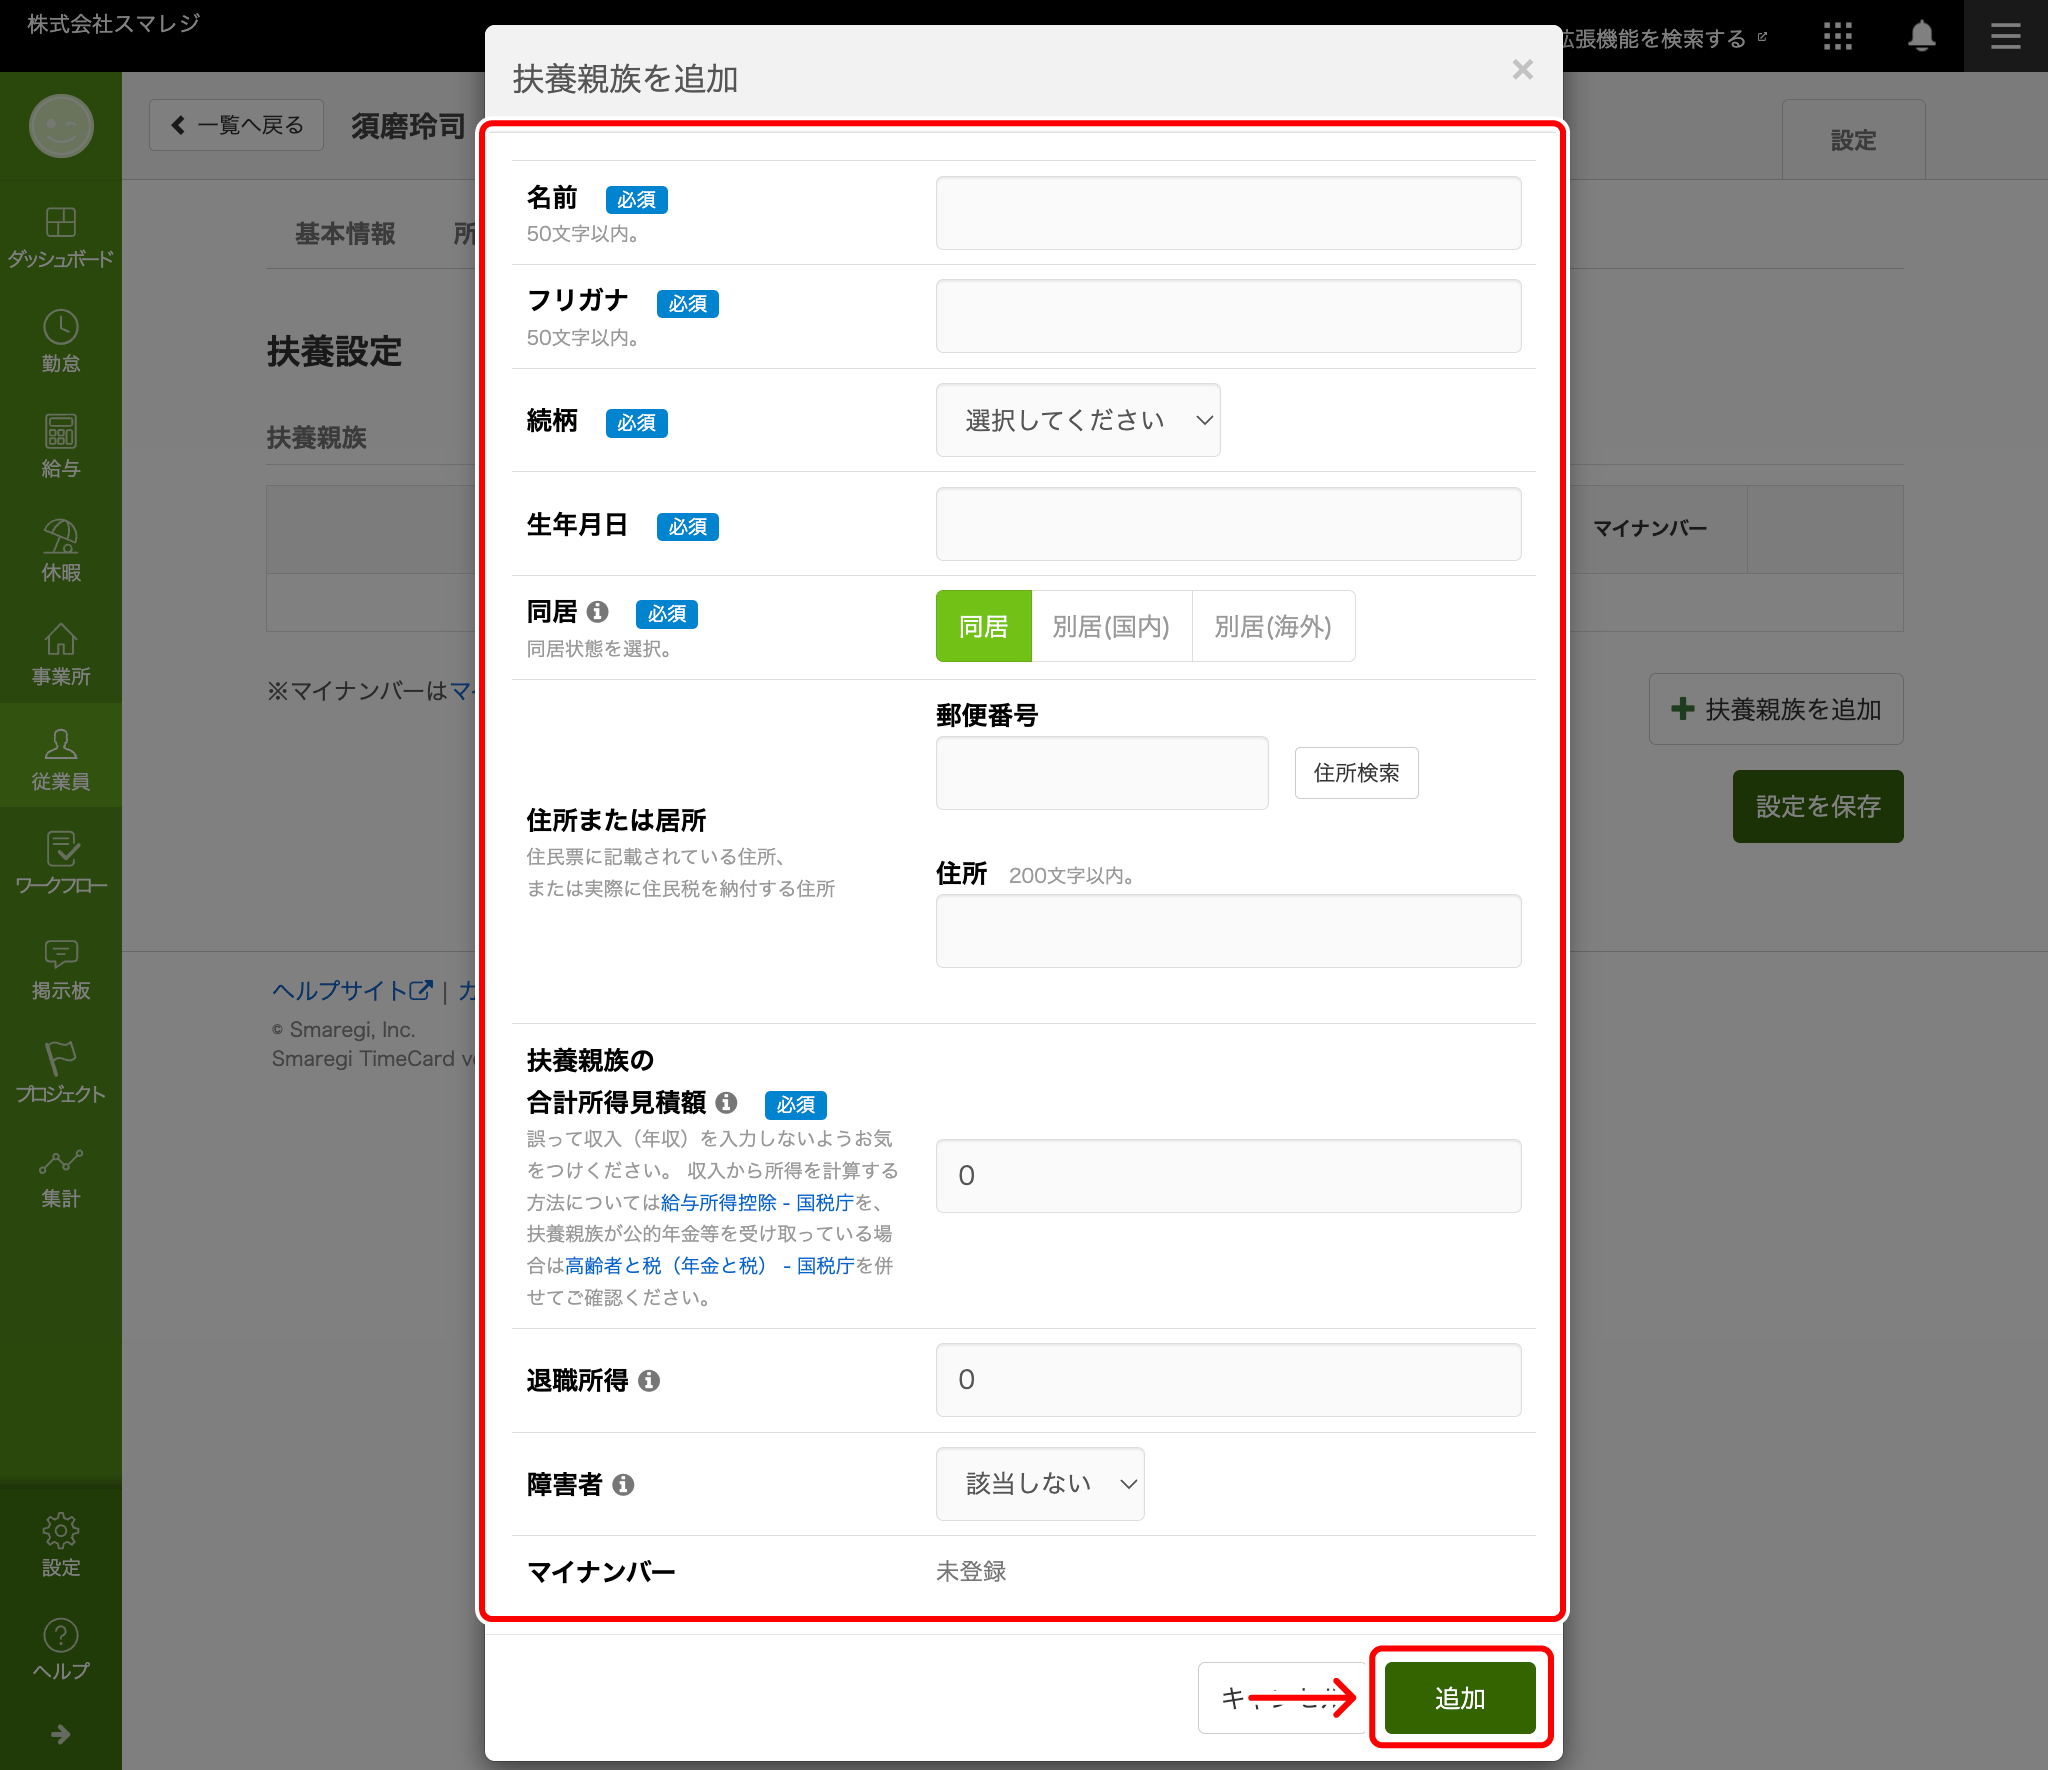The width and height of the screenshot is (2048, 1770).
Task: Open the 休暇 beach umbrella icon
Action: pyautogui.click(x=60, y=537)
